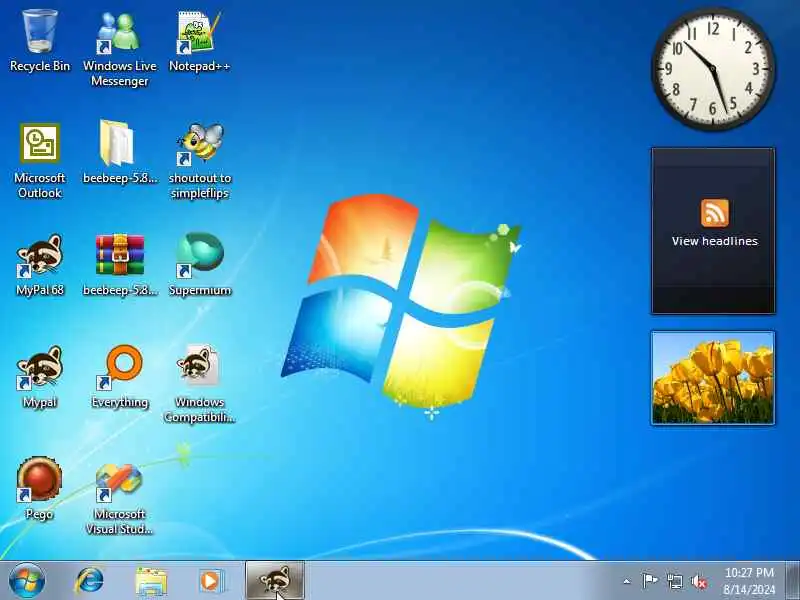
Task: Click the Show desktop button
Action: pyautogui.click(x=793, y=581)
